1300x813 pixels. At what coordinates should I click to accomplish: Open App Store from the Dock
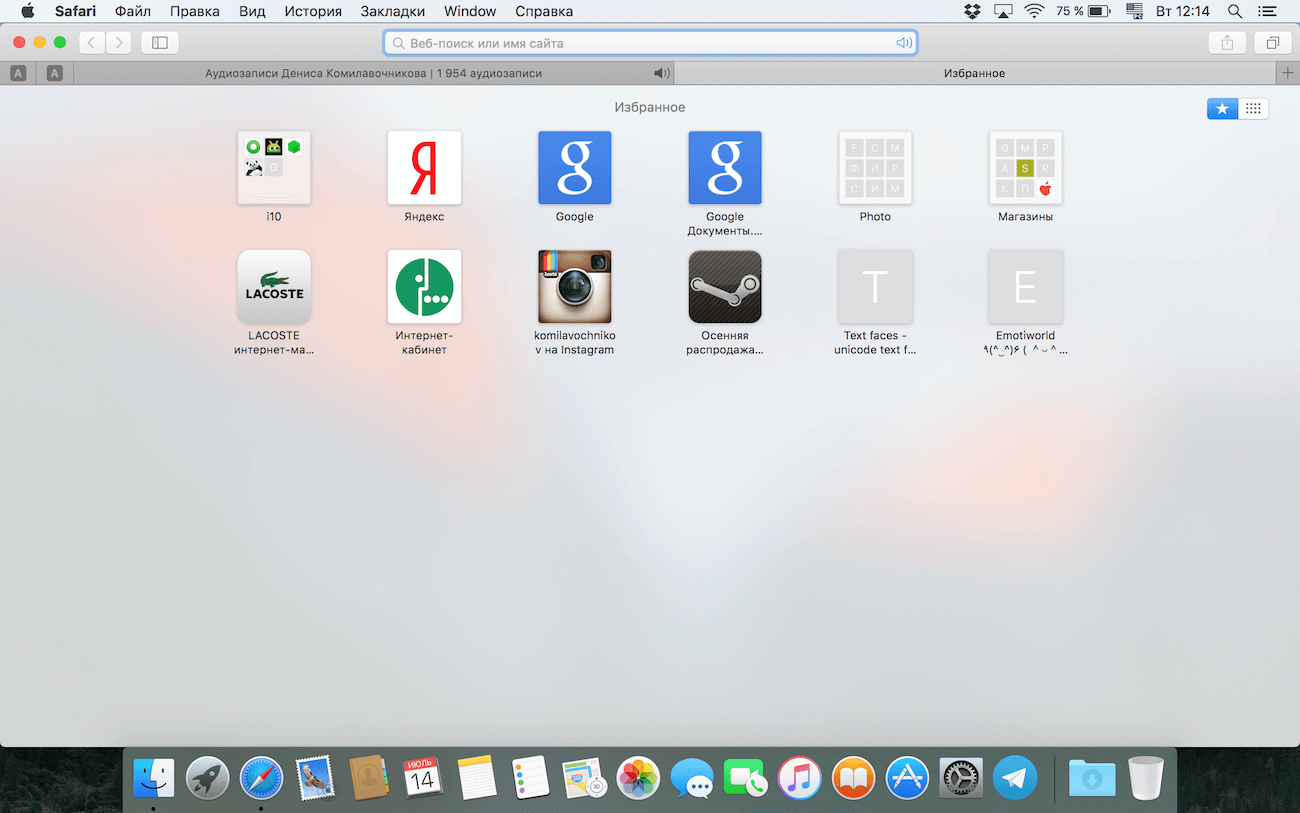click(908, 777)
